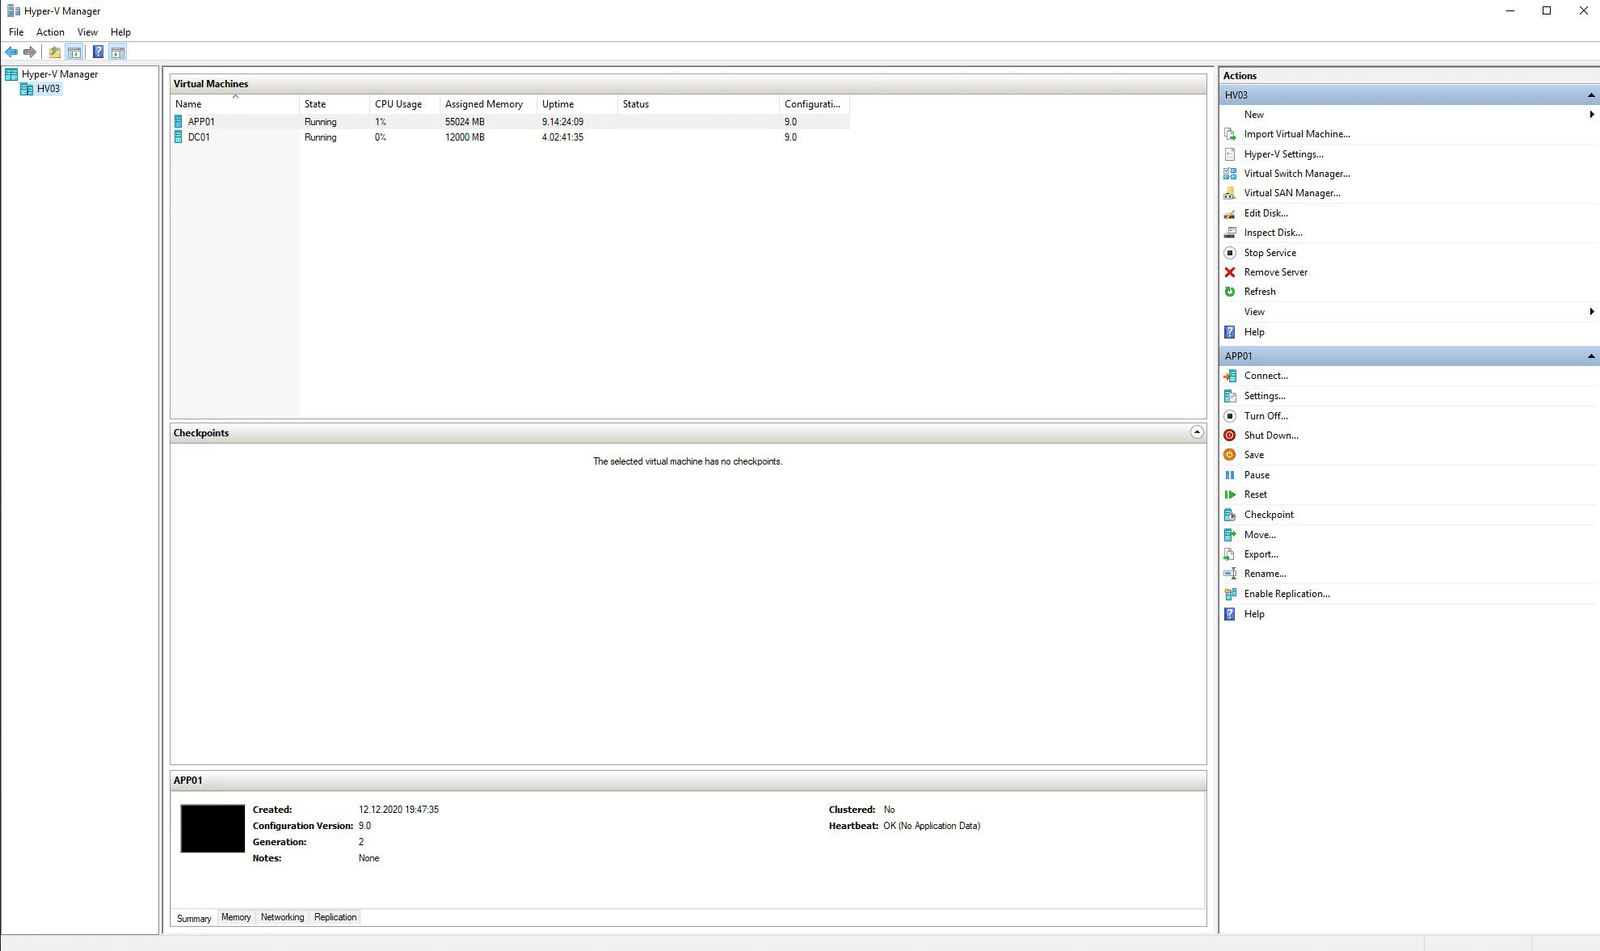Toggle the console tree toolbar icon
The height and width of the screenshot is (951, 1600).
tap(74, 52)
